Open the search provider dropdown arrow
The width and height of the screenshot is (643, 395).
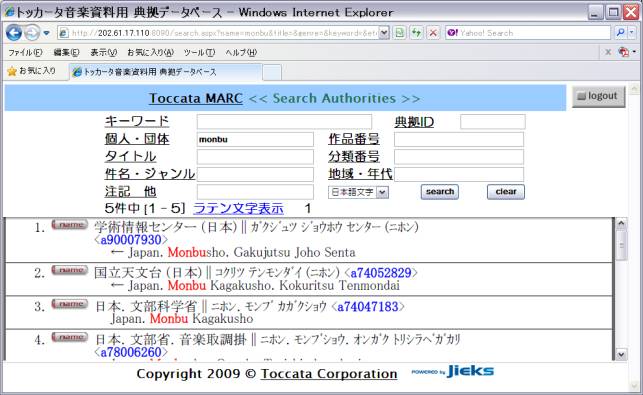[632, 33]
